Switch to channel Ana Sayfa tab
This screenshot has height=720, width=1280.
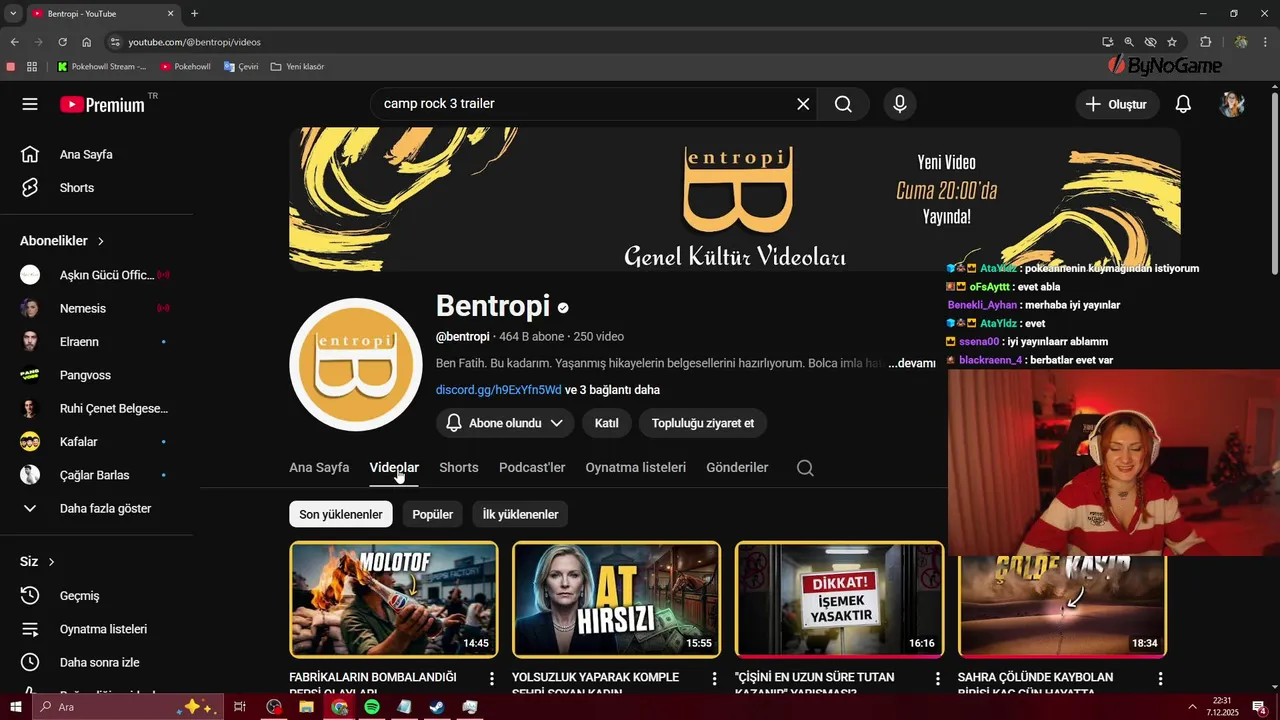(319, 468)
